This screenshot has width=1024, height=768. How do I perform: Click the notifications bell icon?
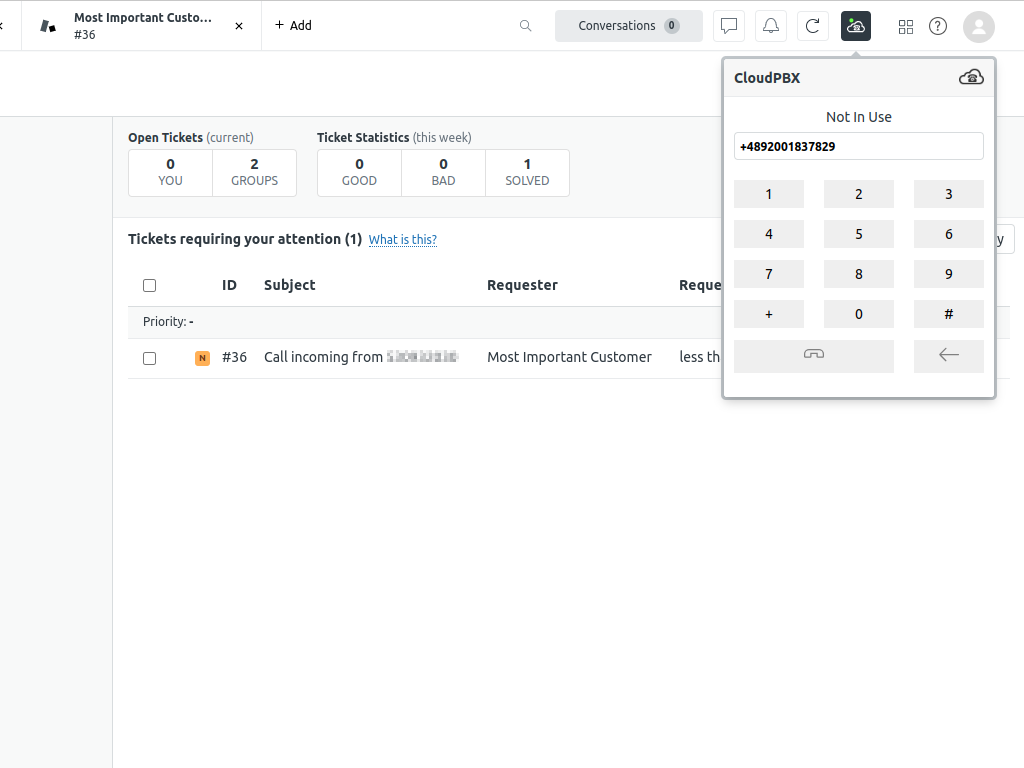point(771,26)
